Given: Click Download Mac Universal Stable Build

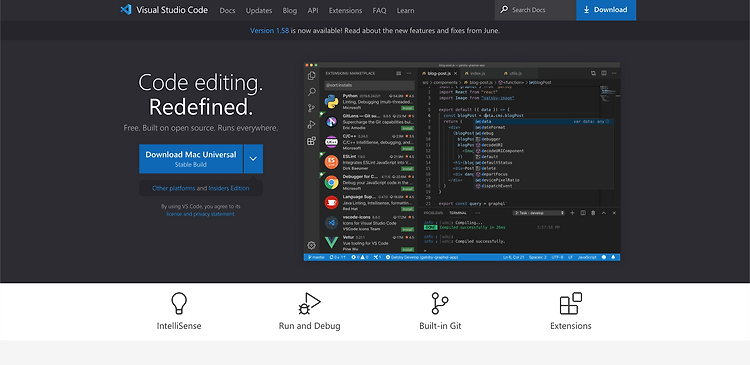Looking at the screenshot, I should click(x=191, y=158).
